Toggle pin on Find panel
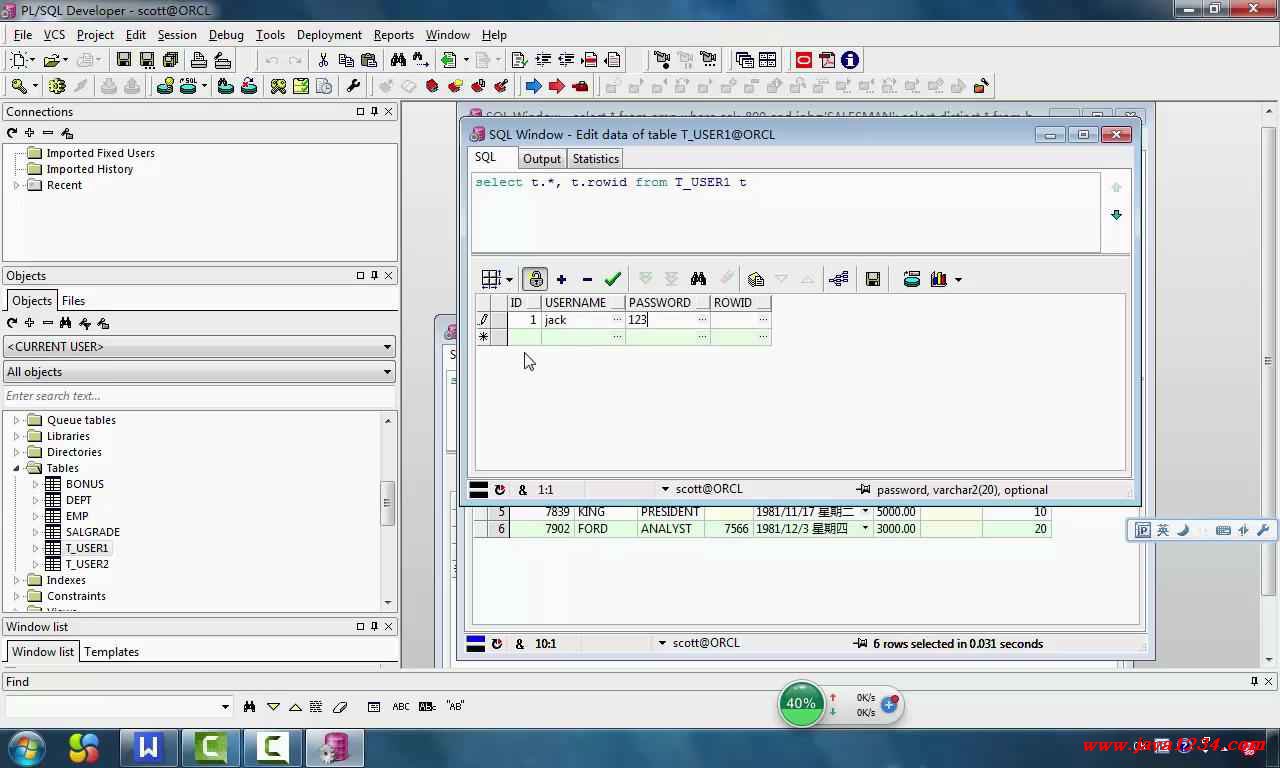The width and height of the screenshot is (1280, 768). point(1255,681)
